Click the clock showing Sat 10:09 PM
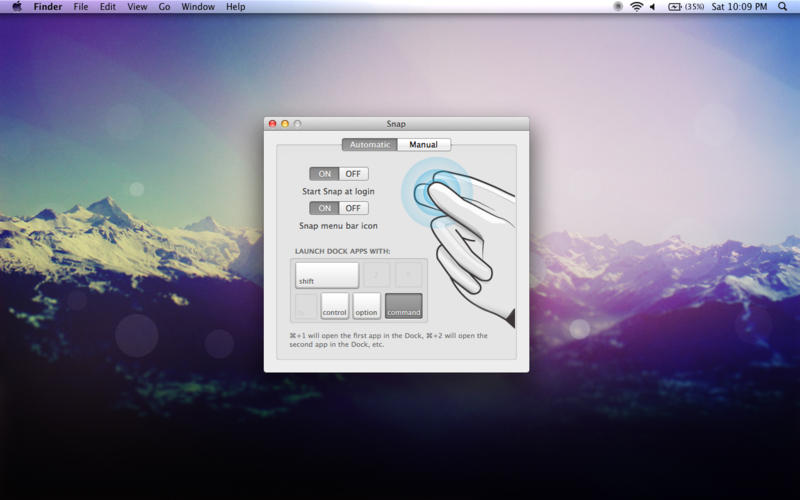 tap(739, 7)
